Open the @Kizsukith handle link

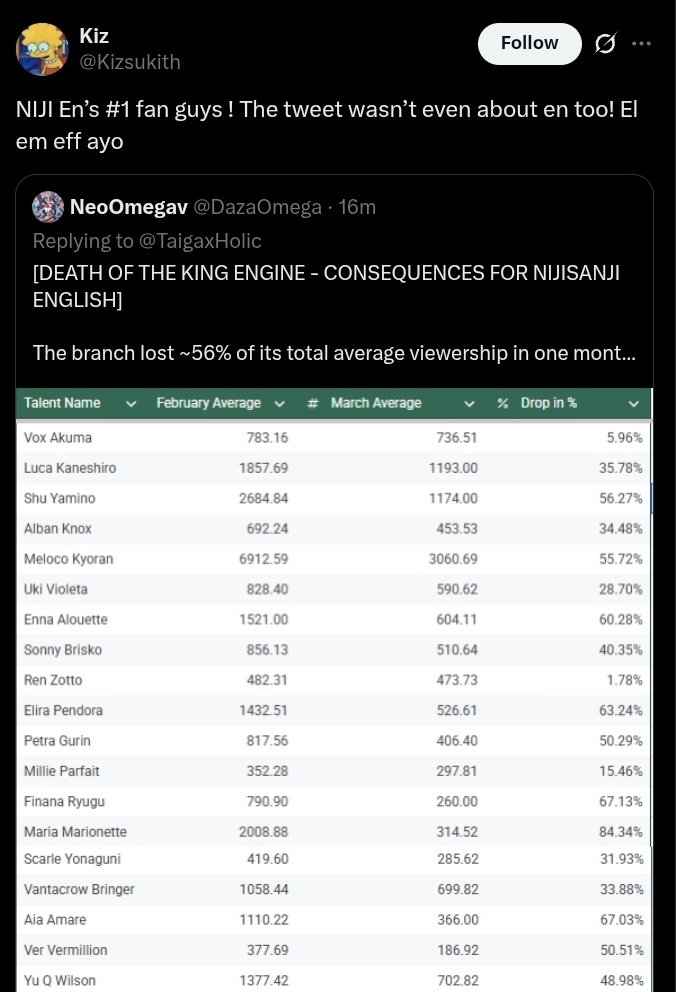130,62
